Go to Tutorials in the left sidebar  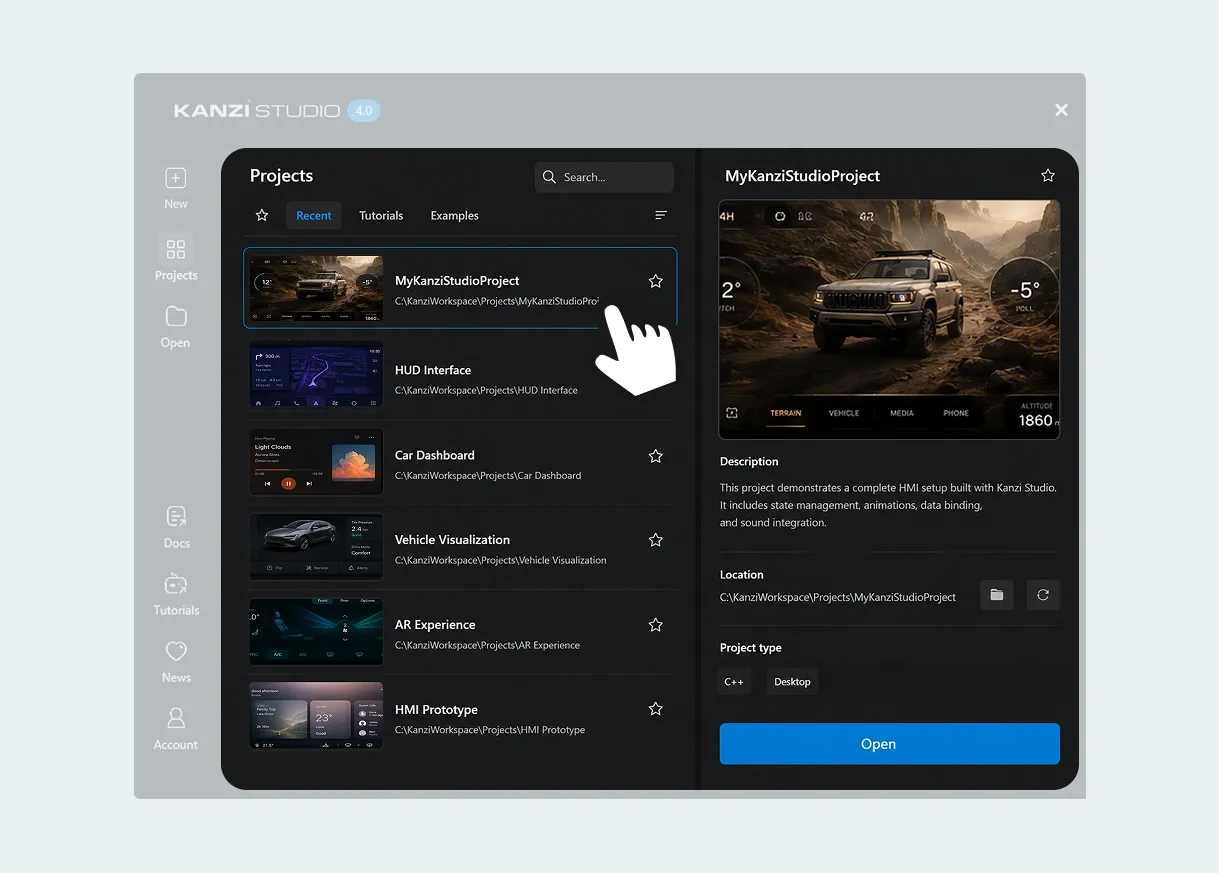[x=176, y=583]
